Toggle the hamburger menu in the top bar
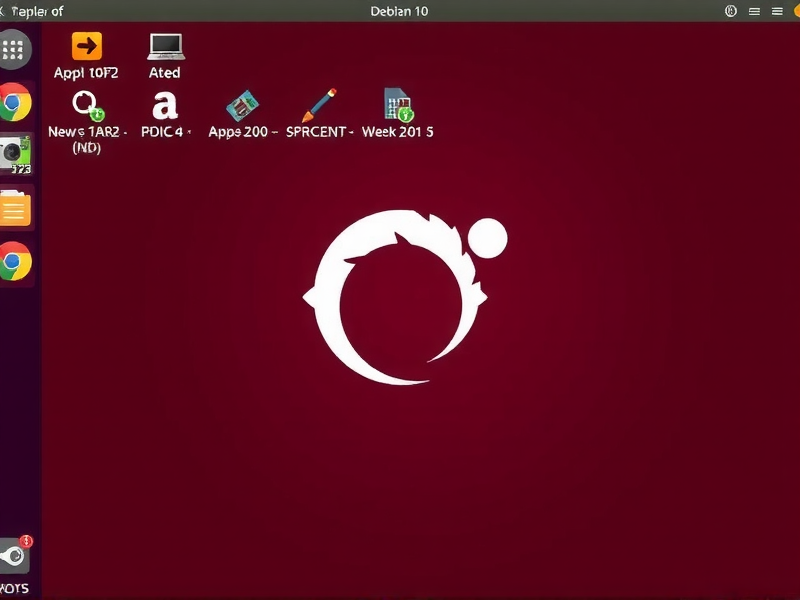 pyautogui.click(x=777, y=11)
